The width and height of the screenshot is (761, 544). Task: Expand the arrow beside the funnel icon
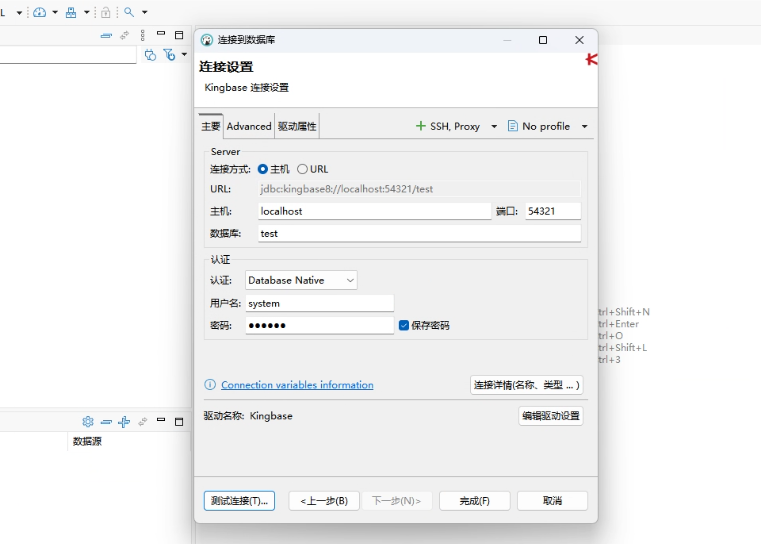click(x=184, y=54)
